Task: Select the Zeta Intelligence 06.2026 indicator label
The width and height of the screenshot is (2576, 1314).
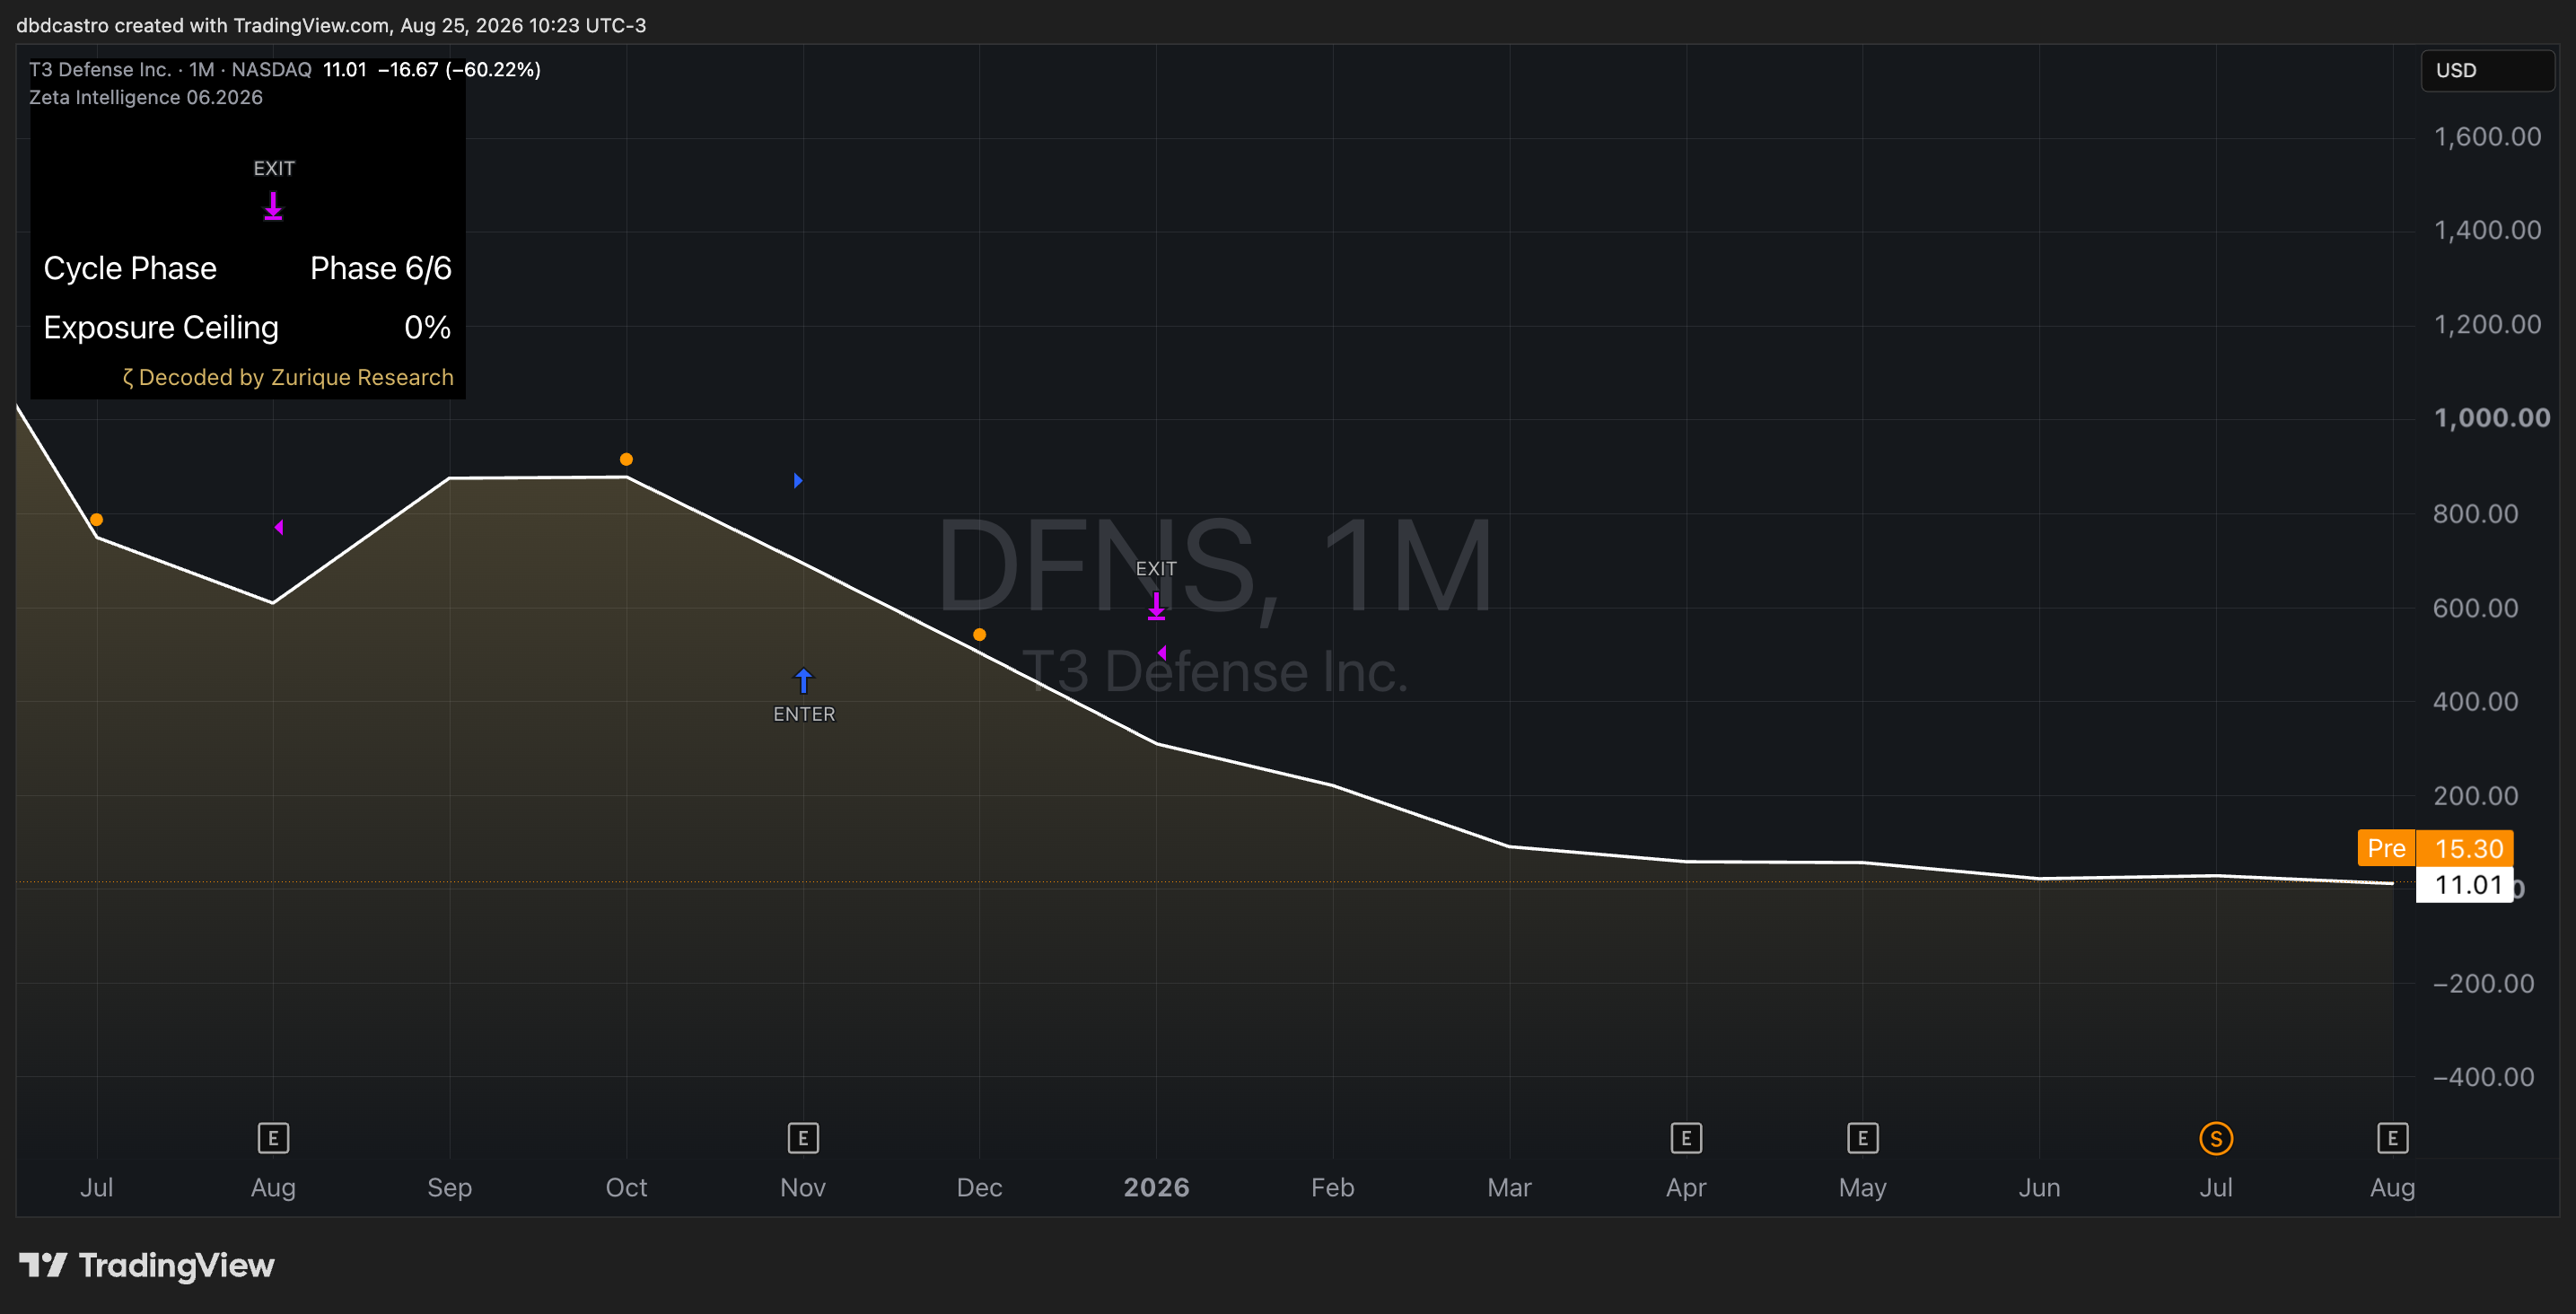Action: pos(146,97)
